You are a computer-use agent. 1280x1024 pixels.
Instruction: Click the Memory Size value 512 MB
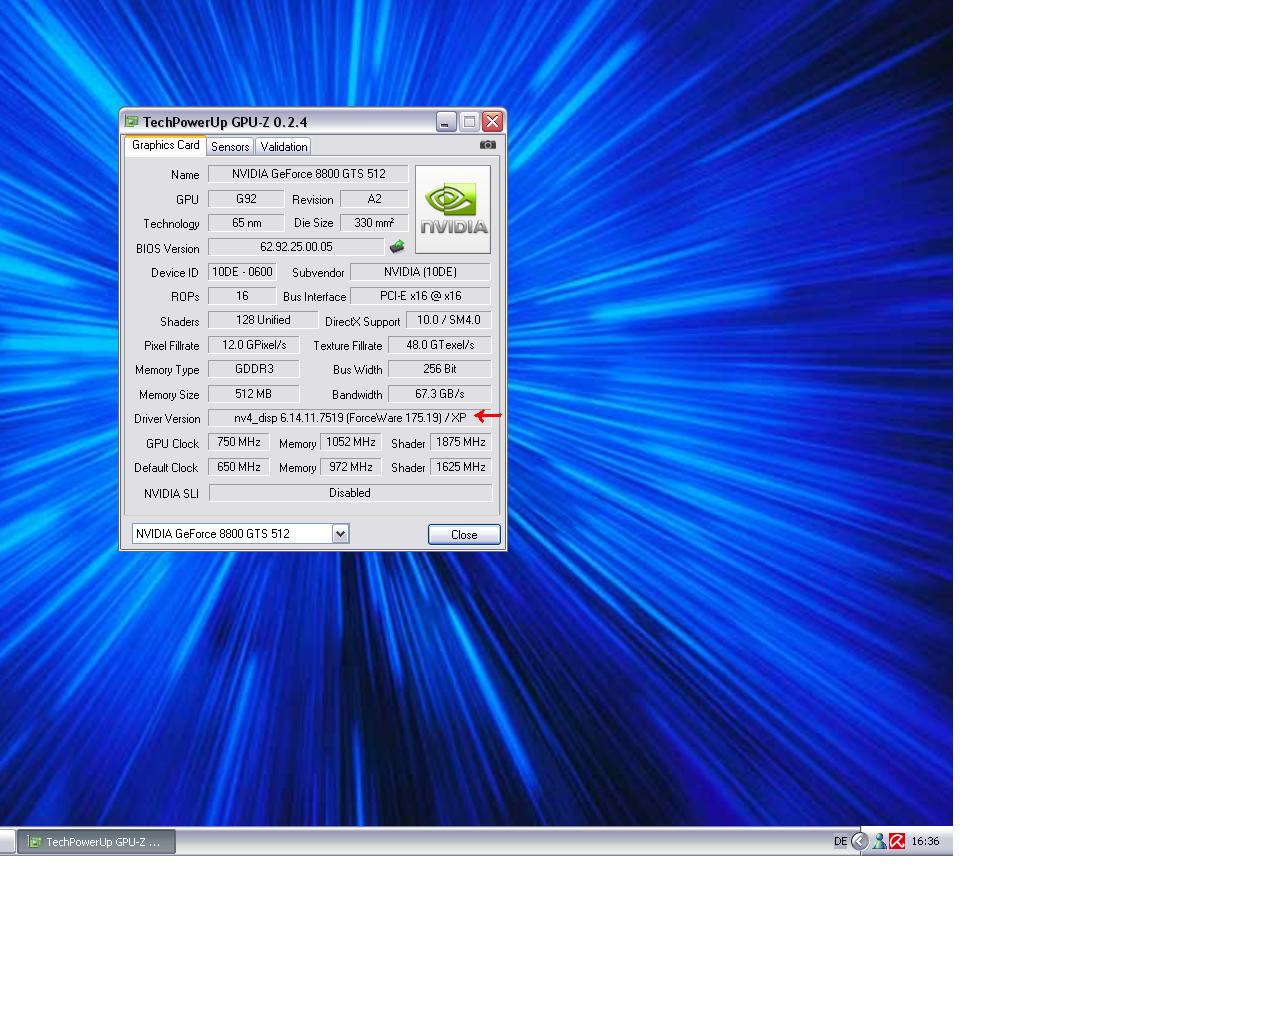(254, 394)
